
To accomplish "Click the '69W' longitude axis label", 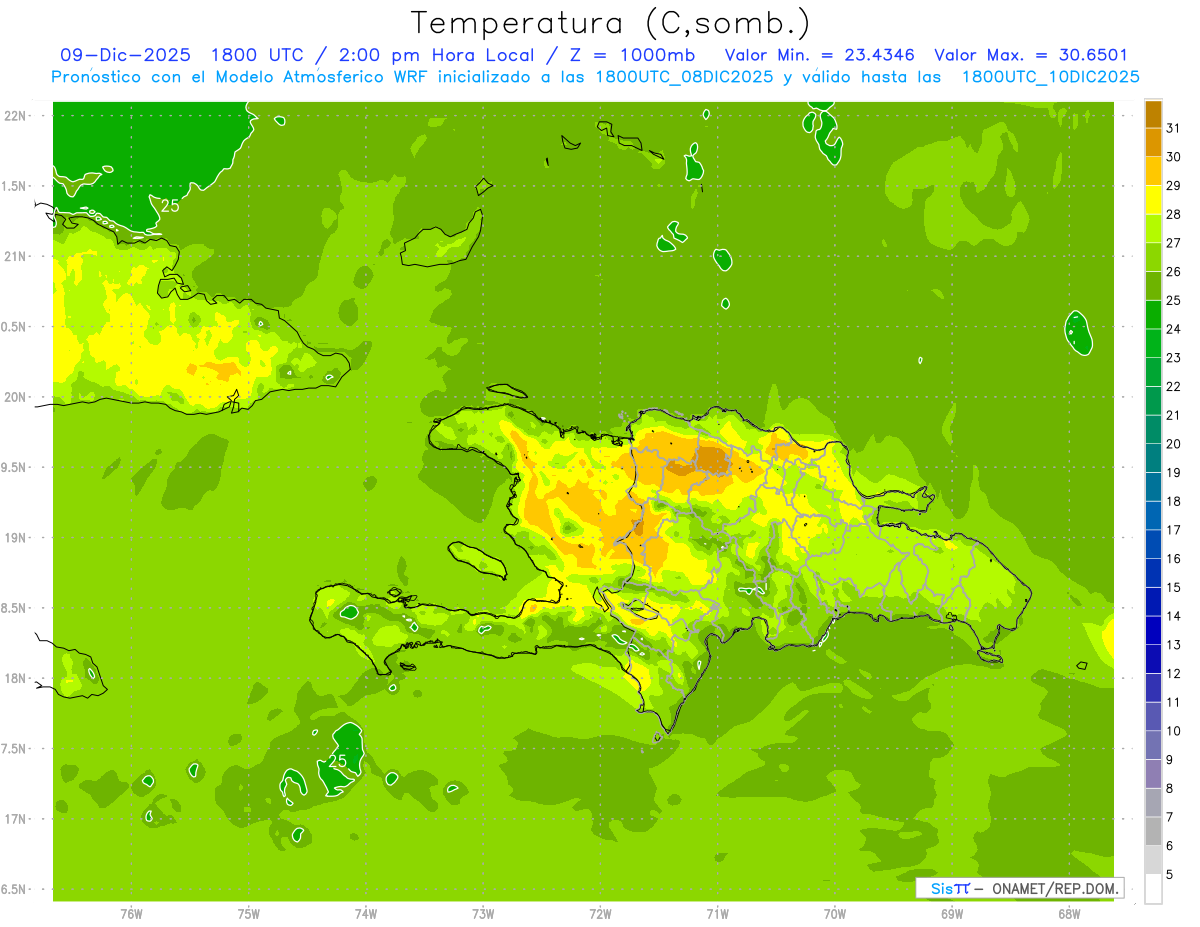I will [952, 913].
